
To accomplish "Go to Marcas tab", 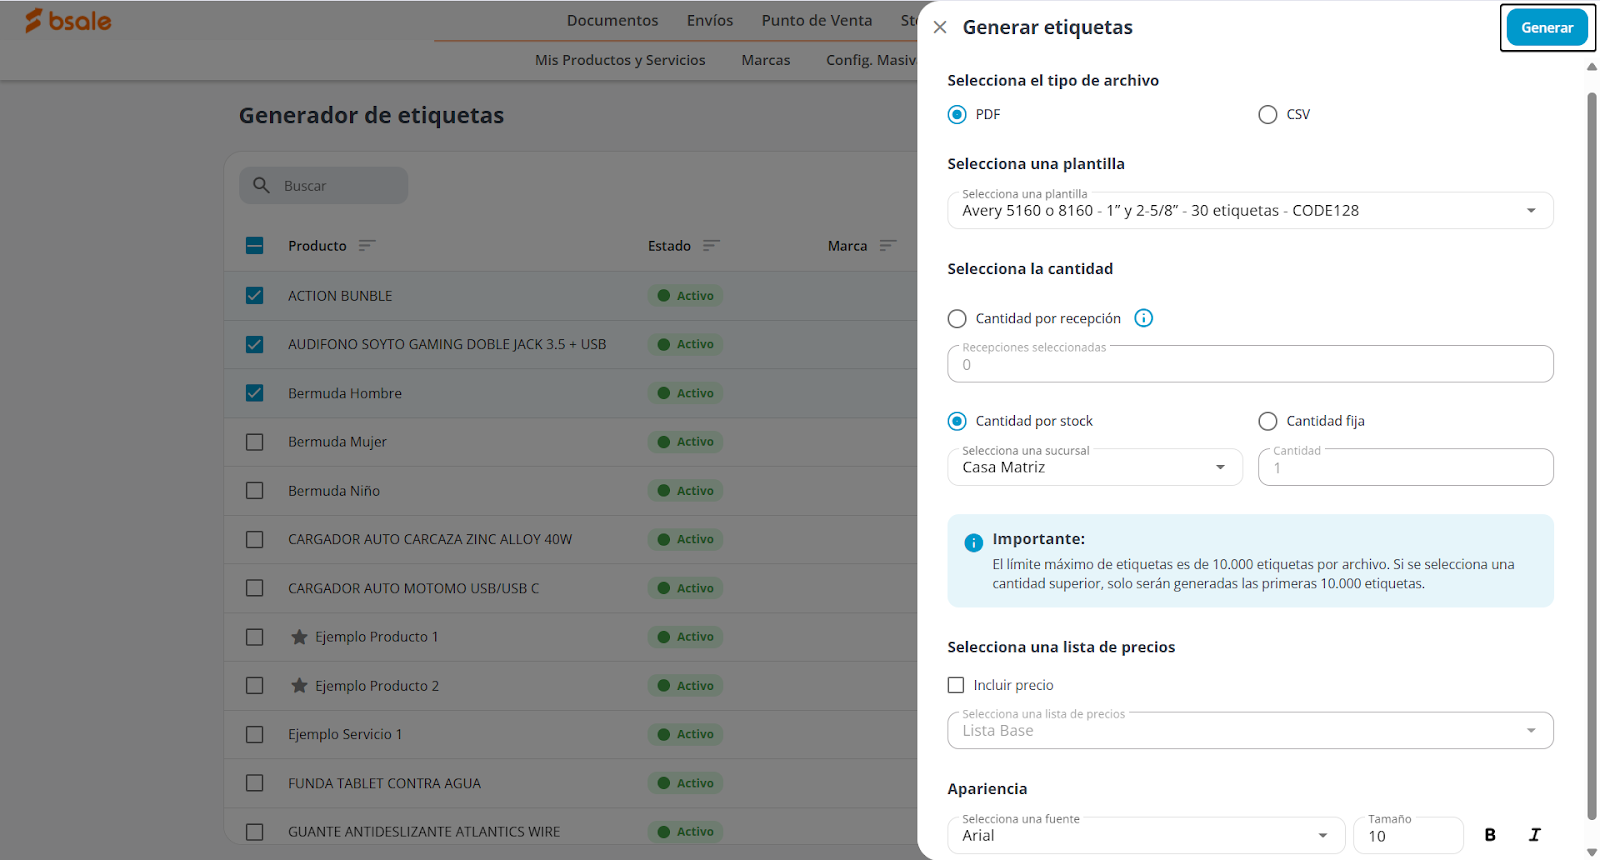I will [x=766, y=60].
